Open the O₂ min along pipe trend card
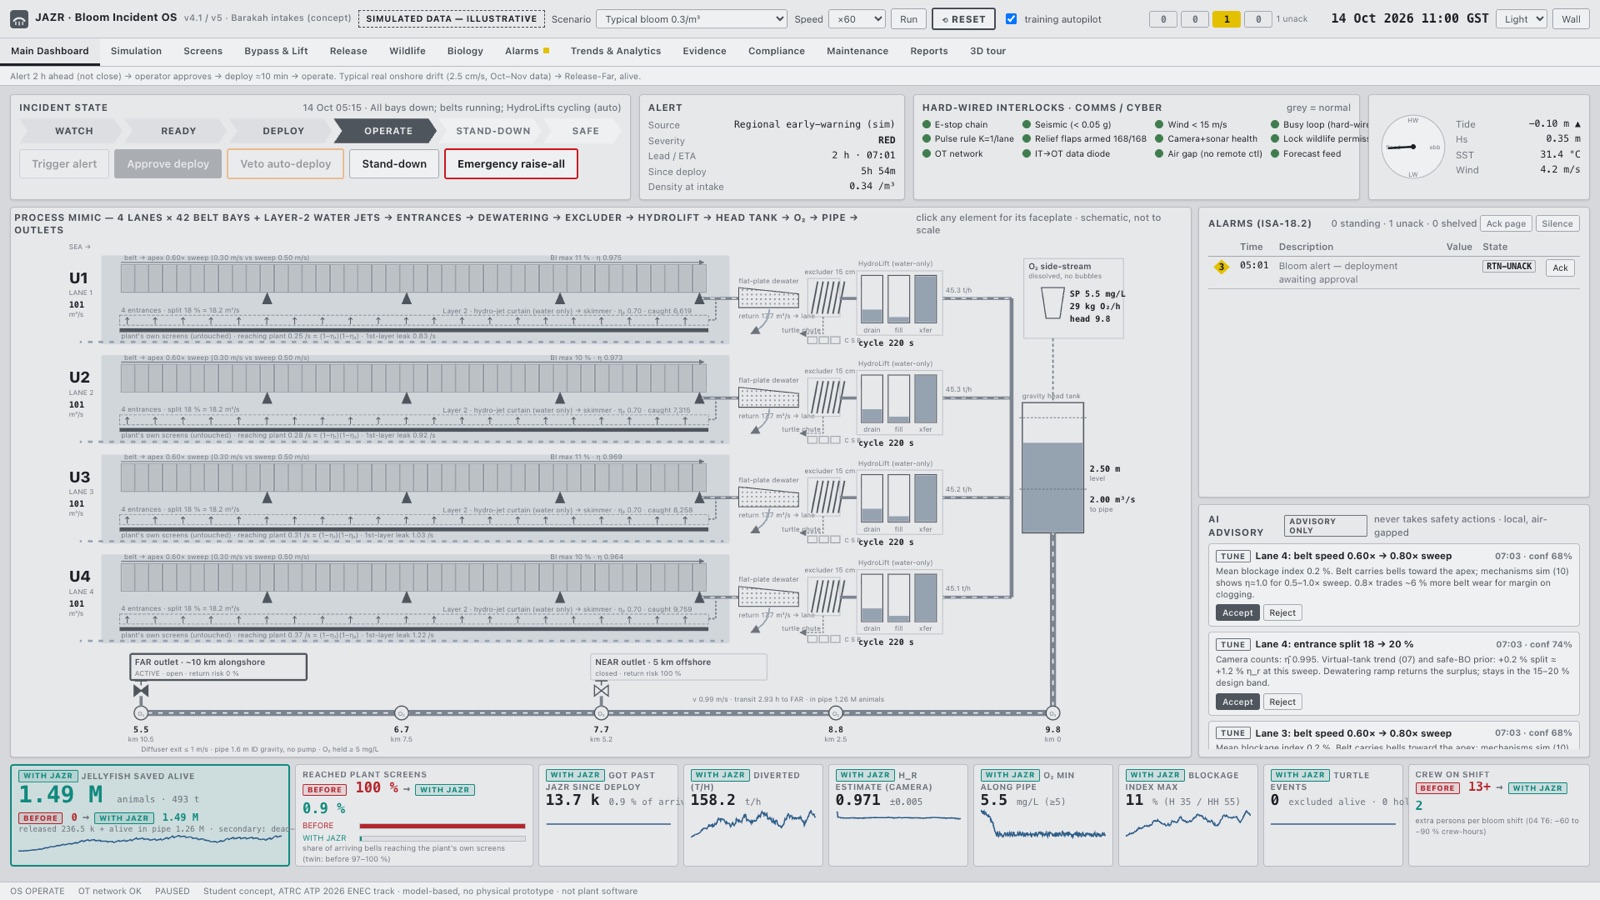The height and width of the screenshot is (900, 1600). [1043, 815]
